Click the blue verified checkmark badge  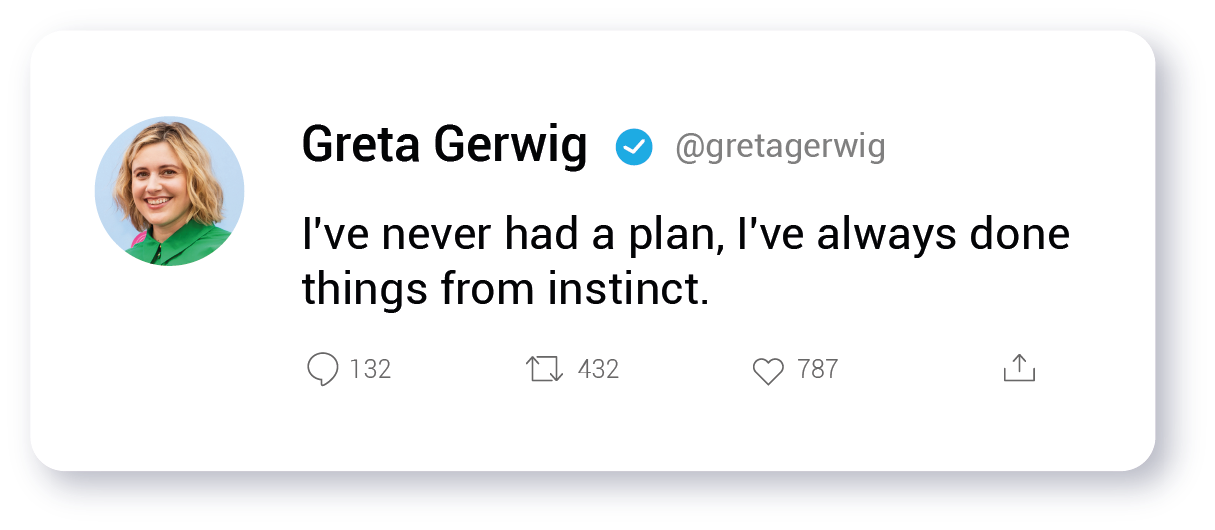[633, 147]
